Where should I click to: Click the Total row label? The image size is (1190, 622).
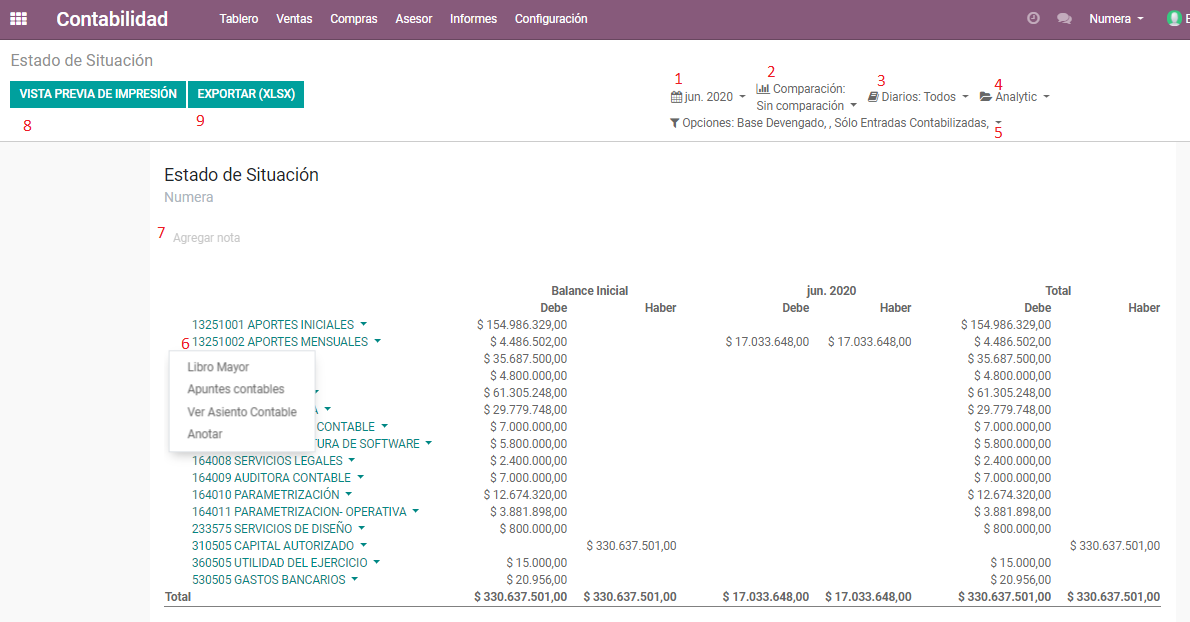click(x=178, y=597)
